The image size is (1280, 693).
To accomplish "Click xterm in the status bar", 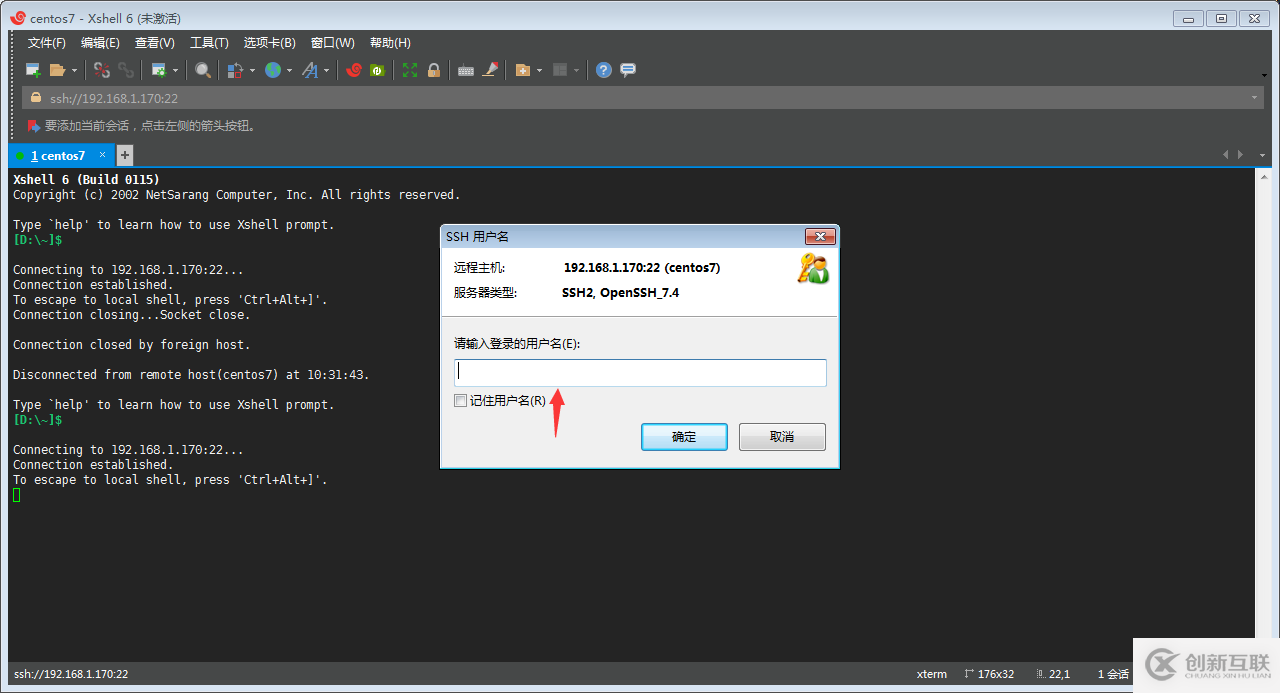I will click(932, 674).
